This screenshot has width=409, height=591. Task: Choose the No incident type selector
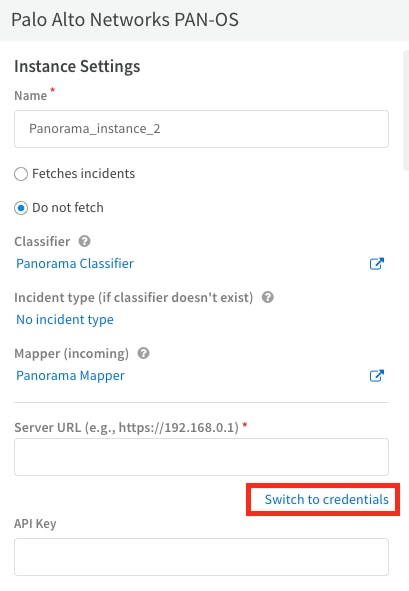point(64,320)
